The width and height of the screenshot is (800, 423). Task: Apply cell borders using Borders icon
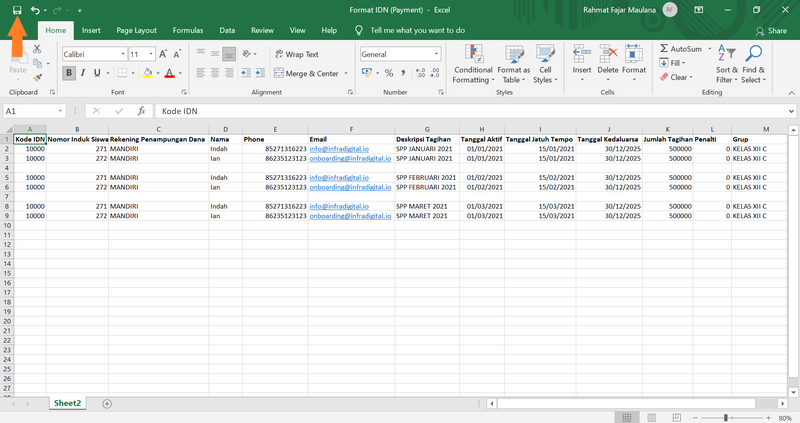pyautogui.click(x=122, y=73)
